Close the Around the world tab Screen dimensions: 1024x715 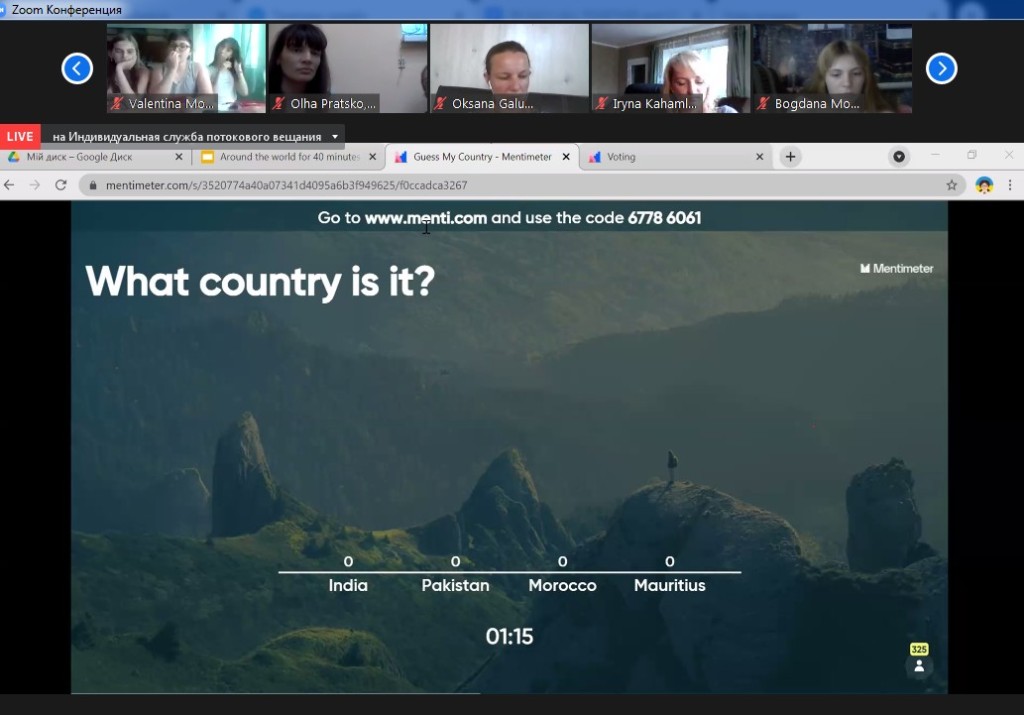(x=372, y=157)
